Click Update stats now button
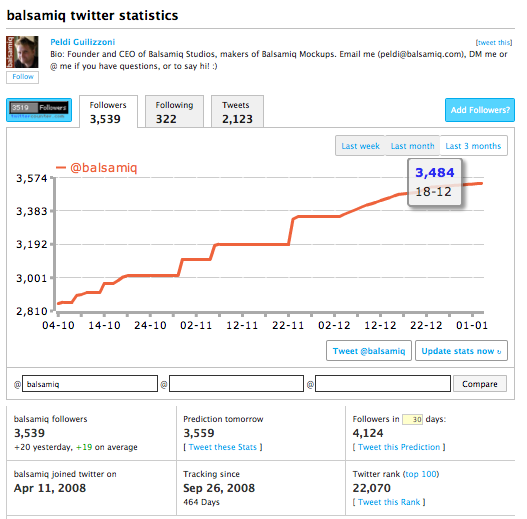This screenshot has height=519, width=527. pos(461,351)
